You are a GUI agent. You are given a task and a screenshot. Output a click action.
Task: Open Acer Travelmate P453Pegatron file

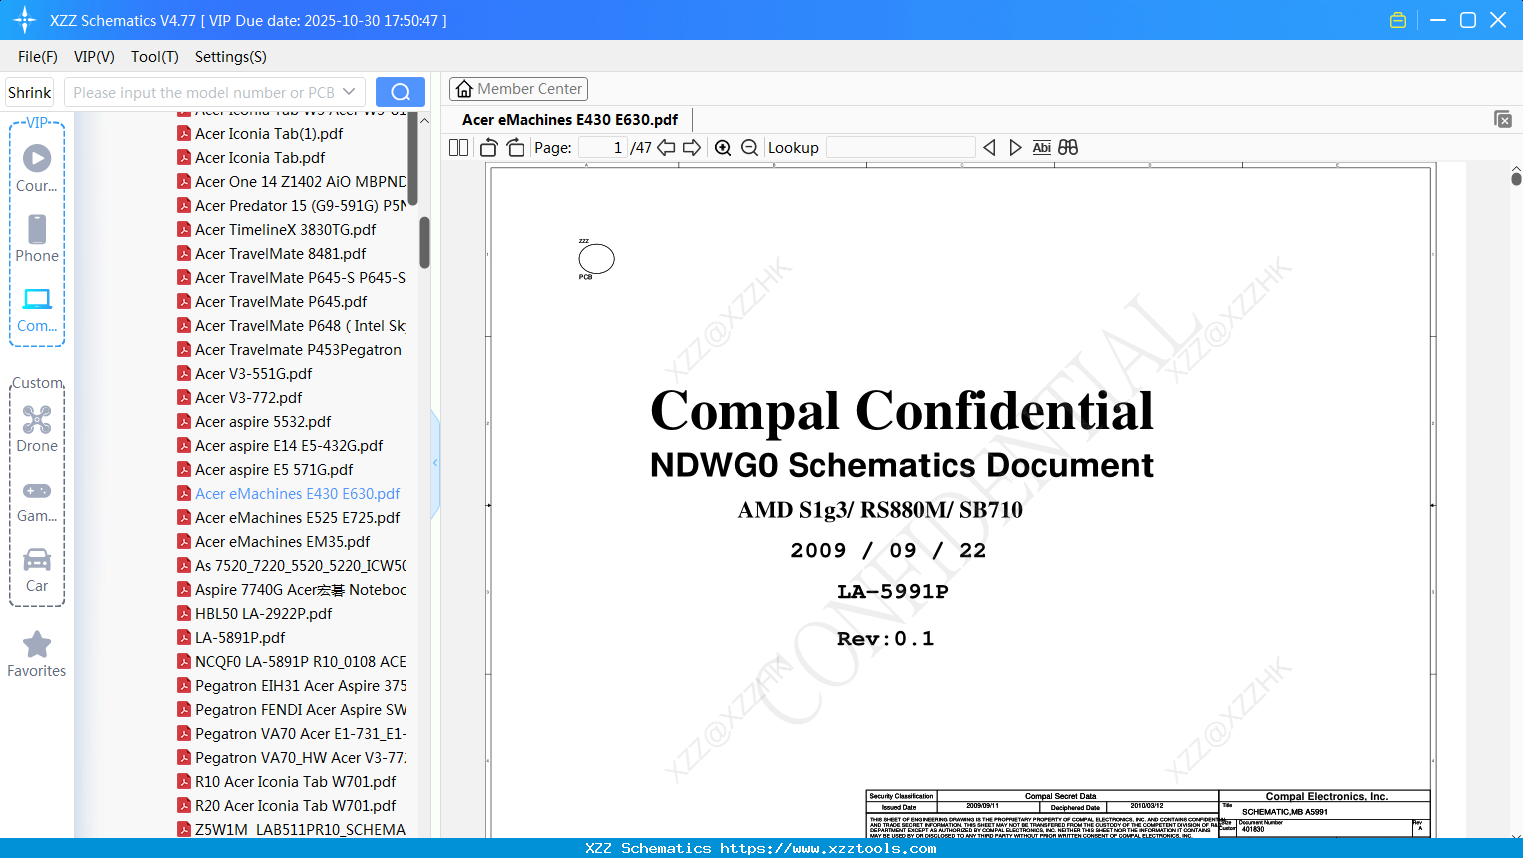[x=290, y=350]
